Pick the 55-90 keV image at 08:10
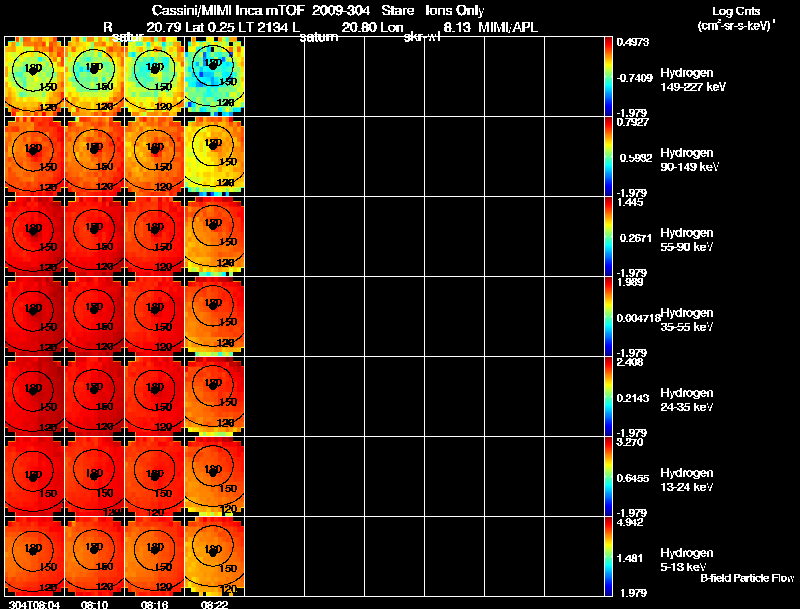The height and width of the screenshot is (609, 800). point(94,236)
